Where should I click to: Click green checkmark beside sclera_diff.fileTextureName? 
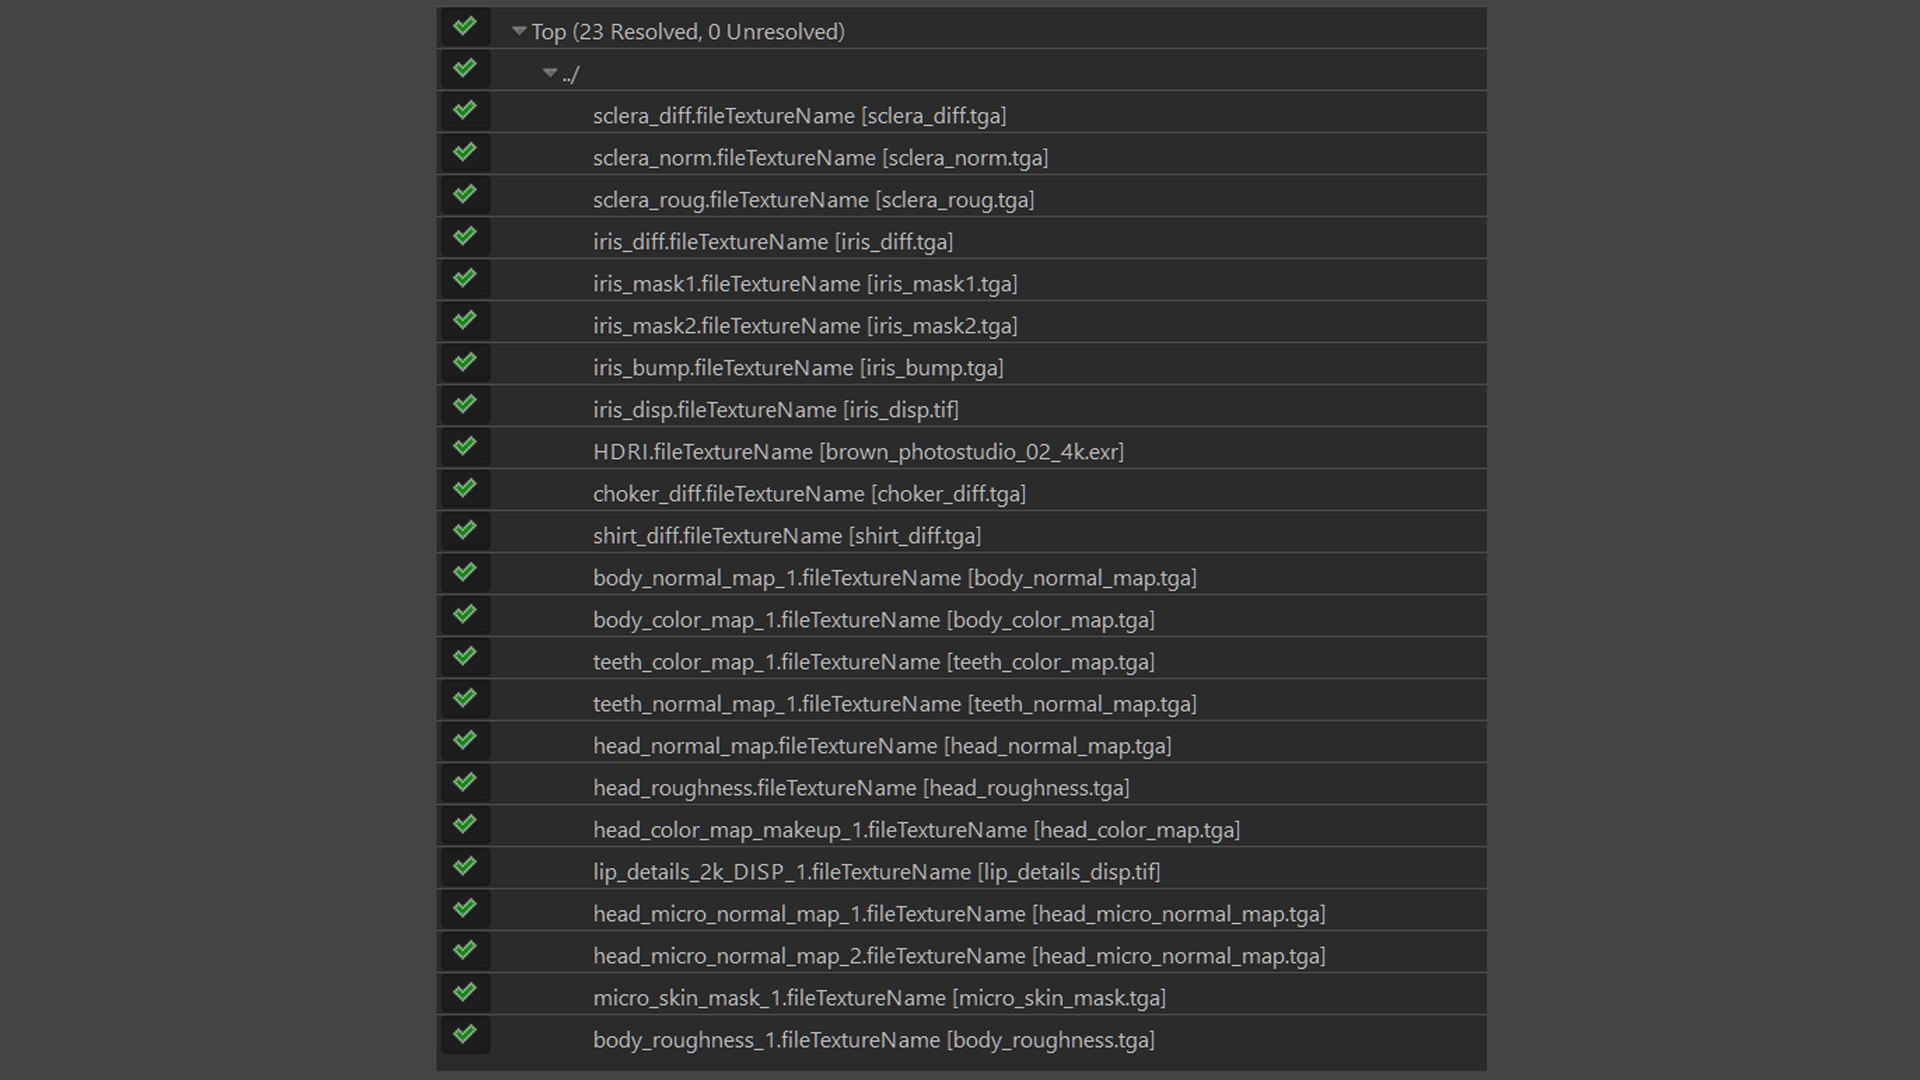[x=464, y=110]
